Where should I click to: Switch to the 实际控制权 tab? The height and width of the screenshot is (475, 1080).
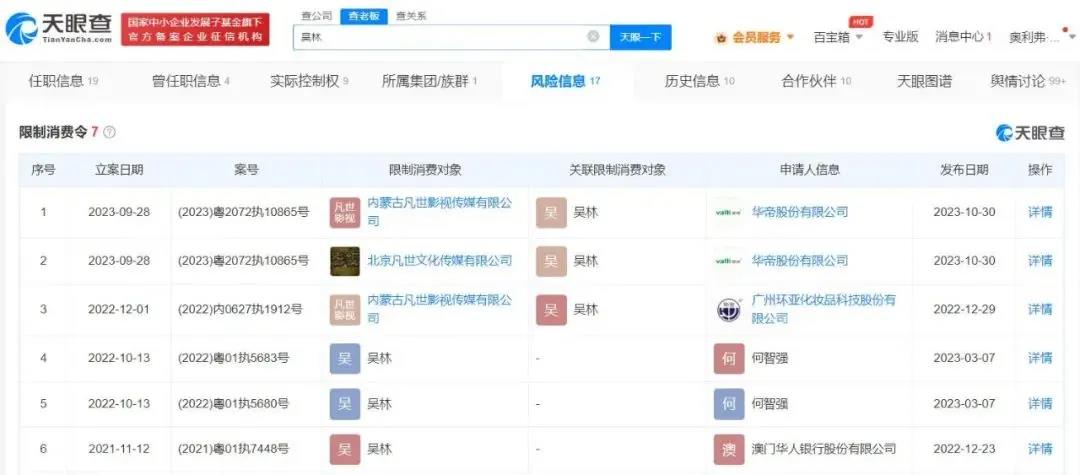point(309,81)
